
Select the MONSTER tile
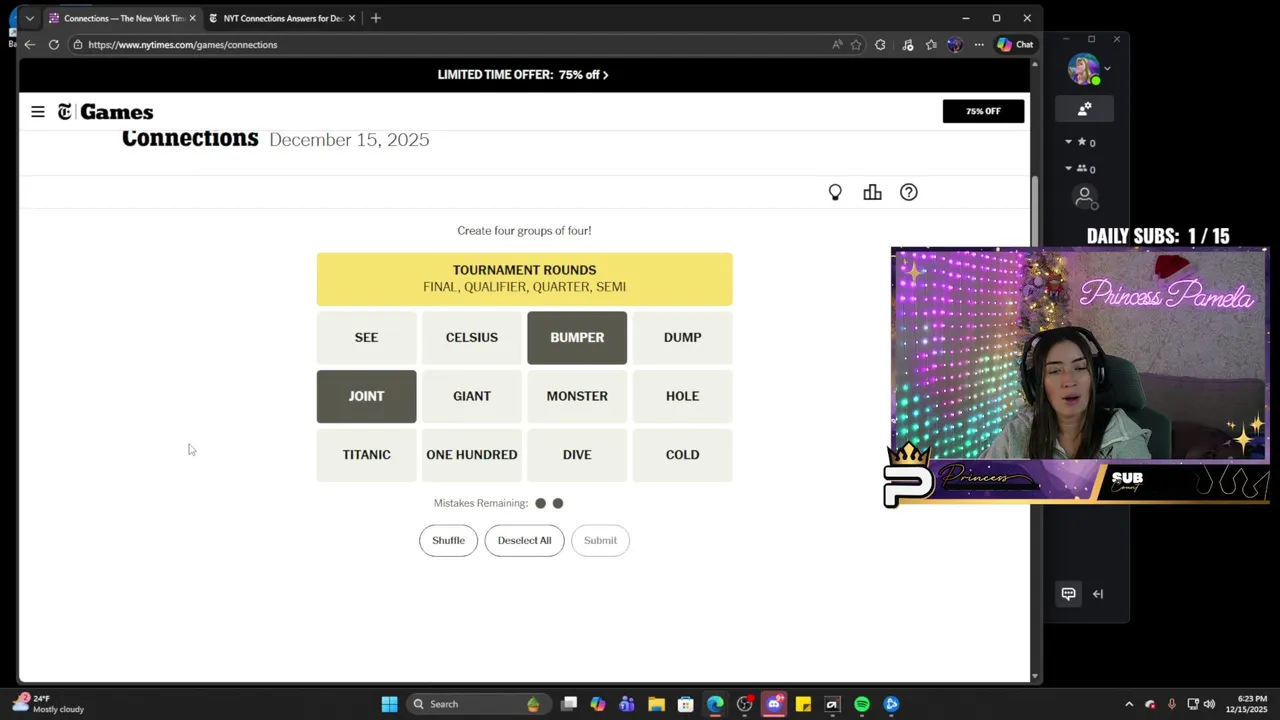coord(577,396)
